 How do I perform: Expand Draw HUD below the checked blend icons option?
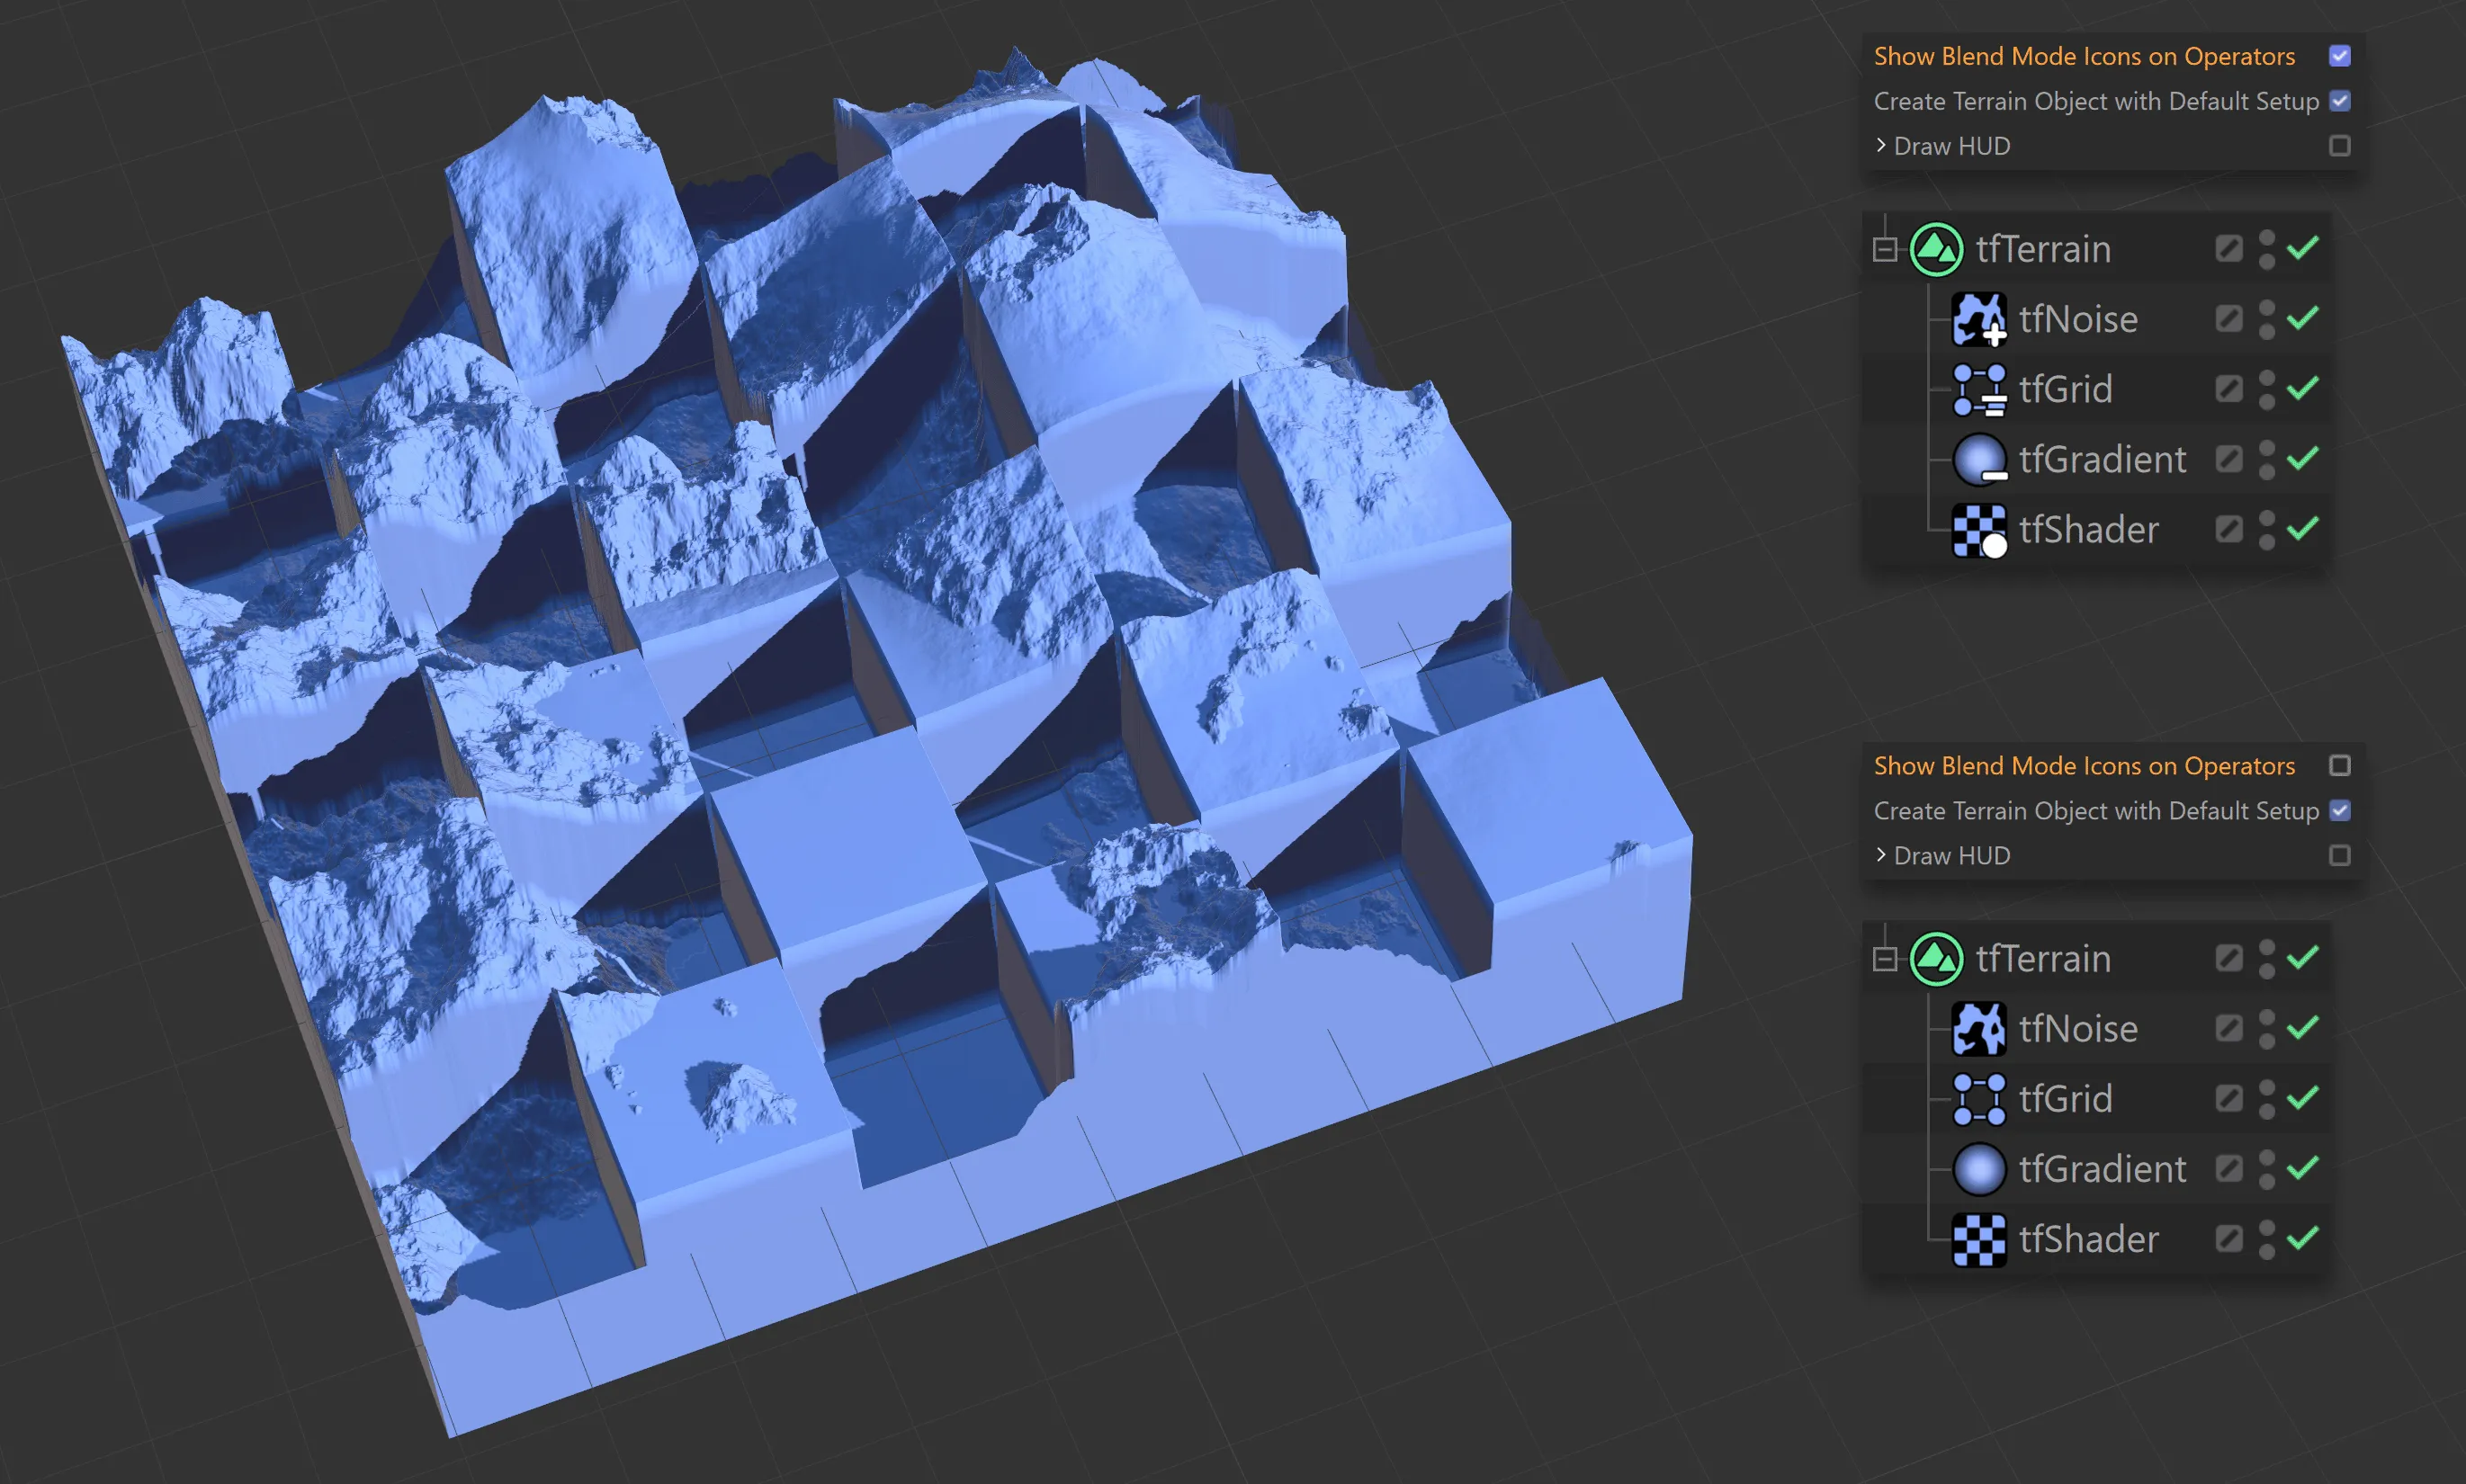pos(1881,146)
